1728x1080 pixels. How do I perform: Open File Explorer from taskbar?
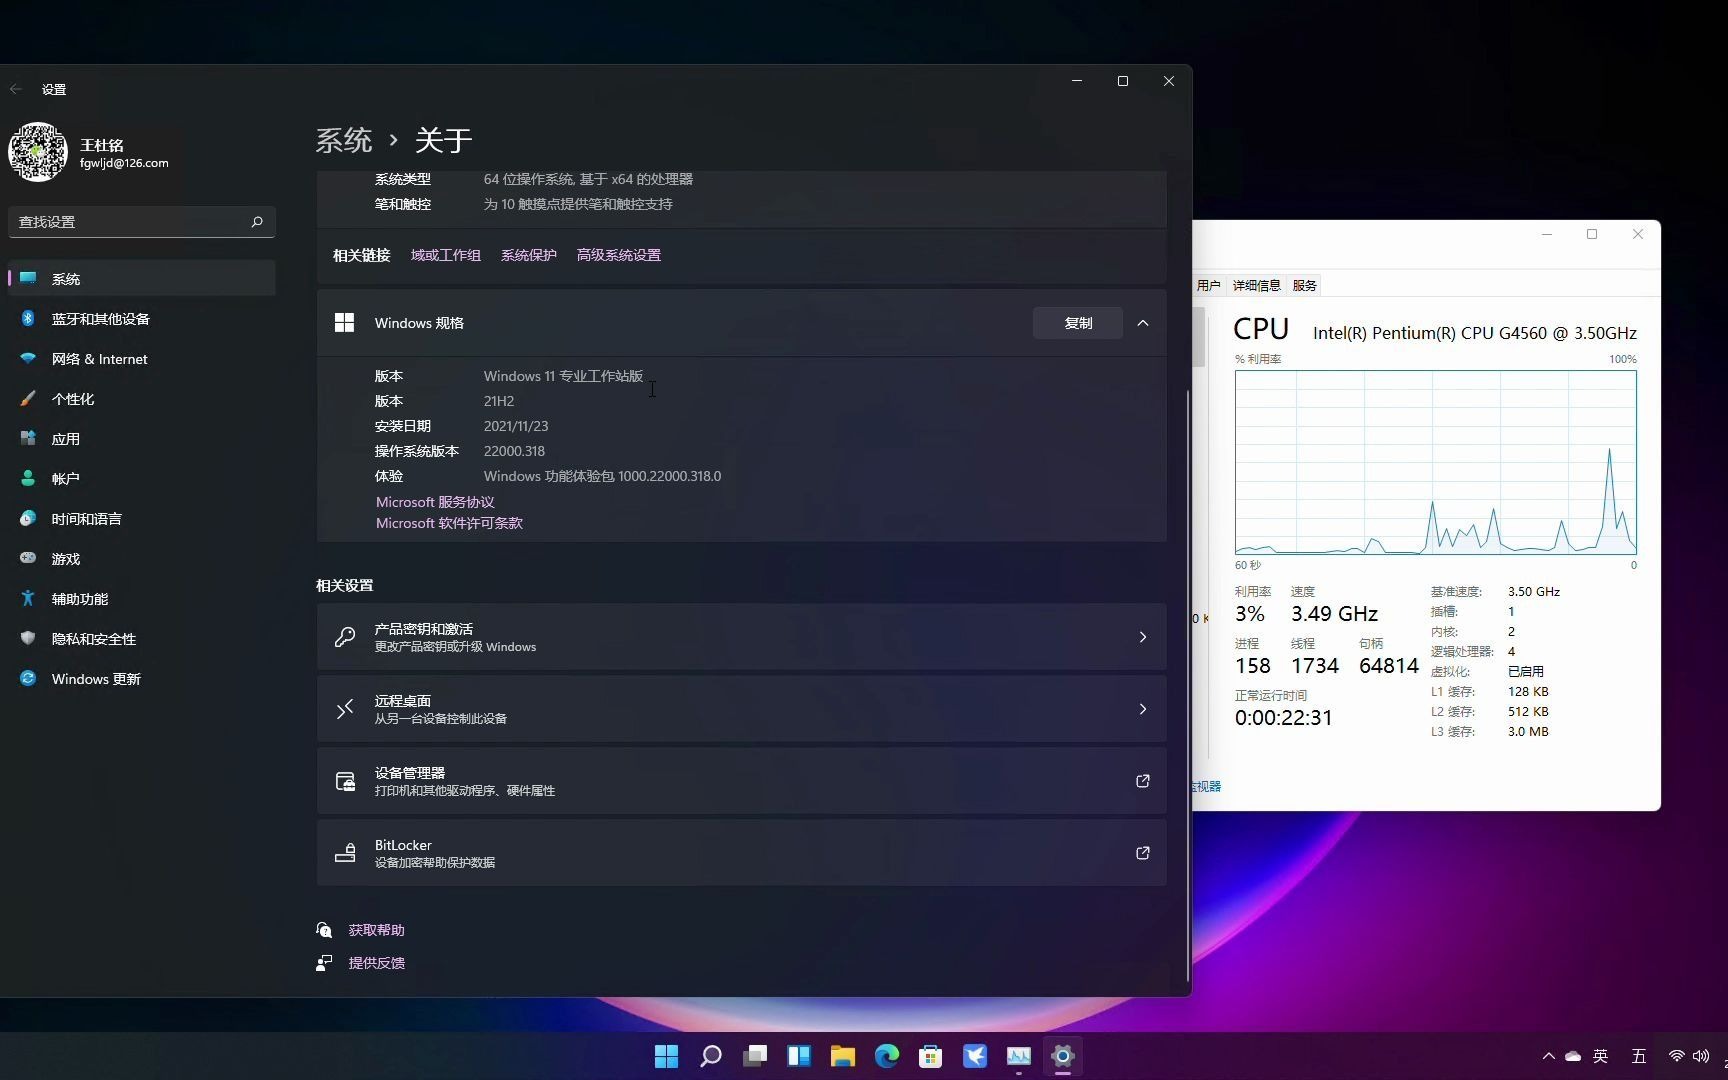pyautogui.click(x=842, y=1056)
